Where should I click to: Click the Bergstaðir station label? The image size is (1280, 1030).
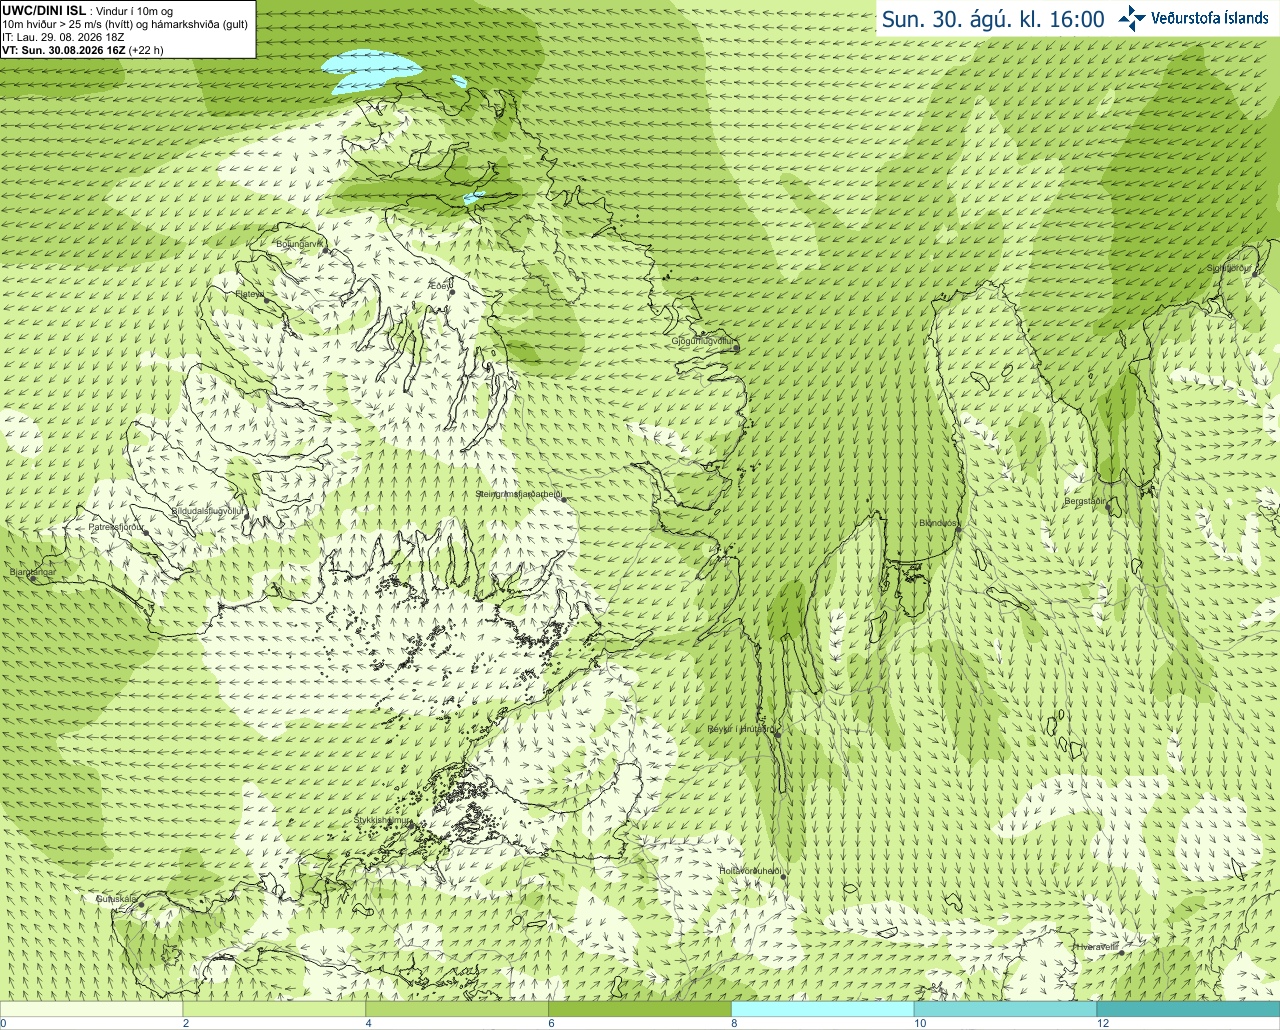click(1084, 501)
